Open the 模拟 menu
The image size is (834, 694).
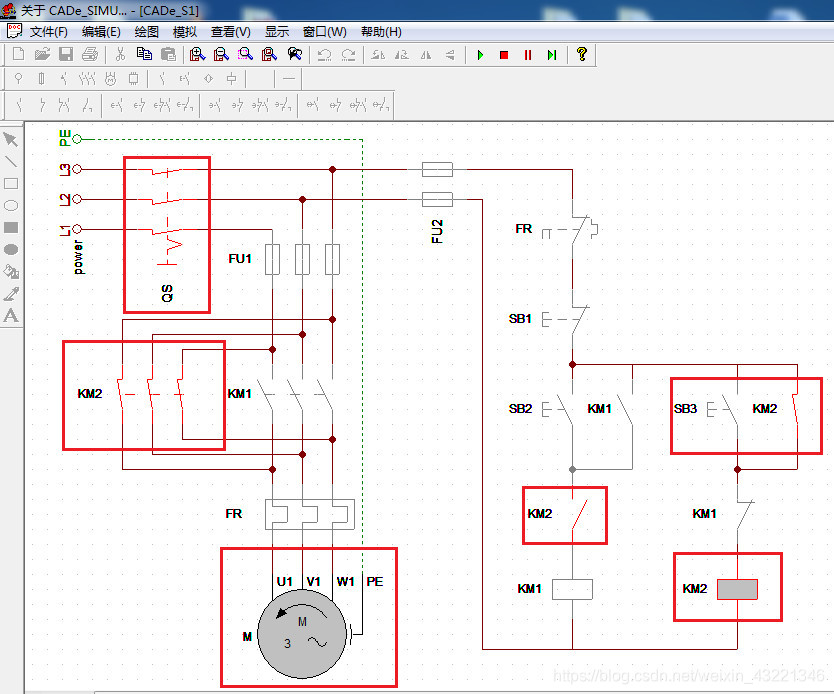coord(185,32)
